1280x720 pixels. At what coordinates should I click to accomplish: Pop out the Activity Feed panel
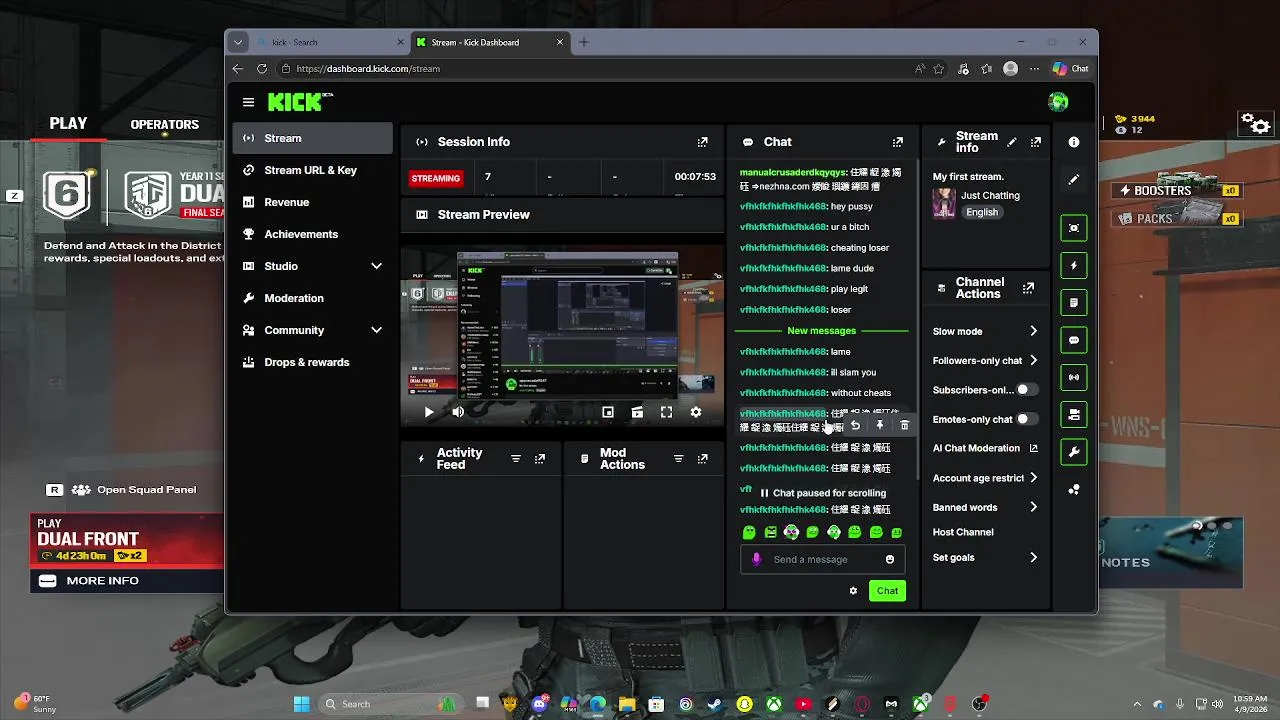pos(540,459)
